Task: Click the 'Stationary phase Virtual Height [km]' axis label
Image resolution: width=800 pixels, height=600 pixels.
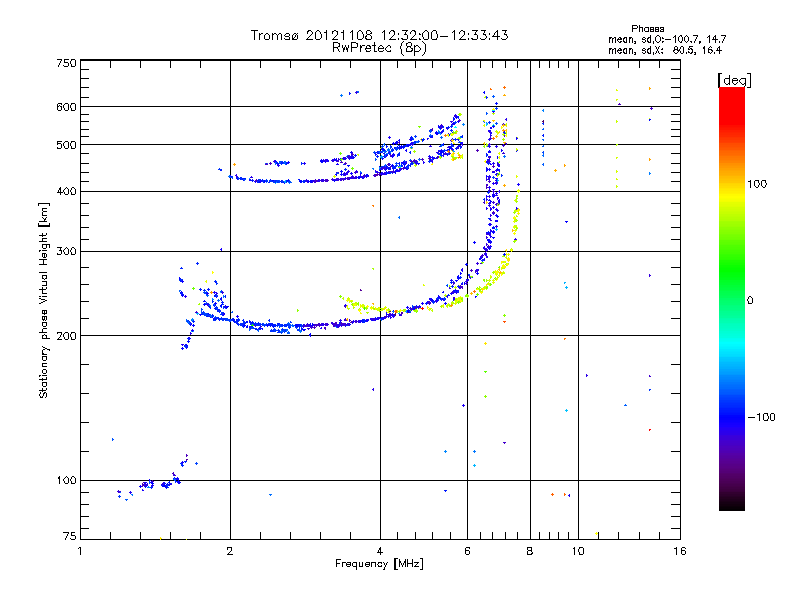Action: point(44,300)
